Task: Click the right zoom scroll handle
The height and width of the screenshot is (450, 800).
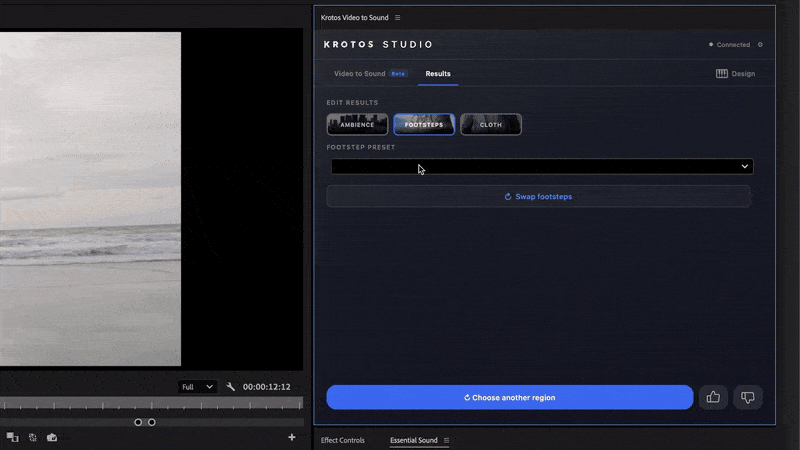Action: pyautogui.click(x=152, y=422)
